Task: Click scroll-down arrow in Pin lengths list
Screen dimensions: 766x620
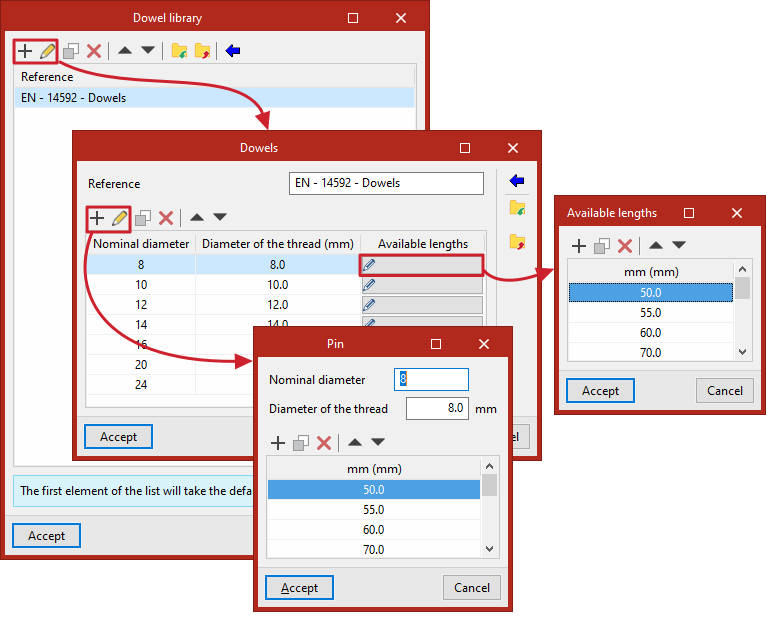Action: tap(489, 549)
